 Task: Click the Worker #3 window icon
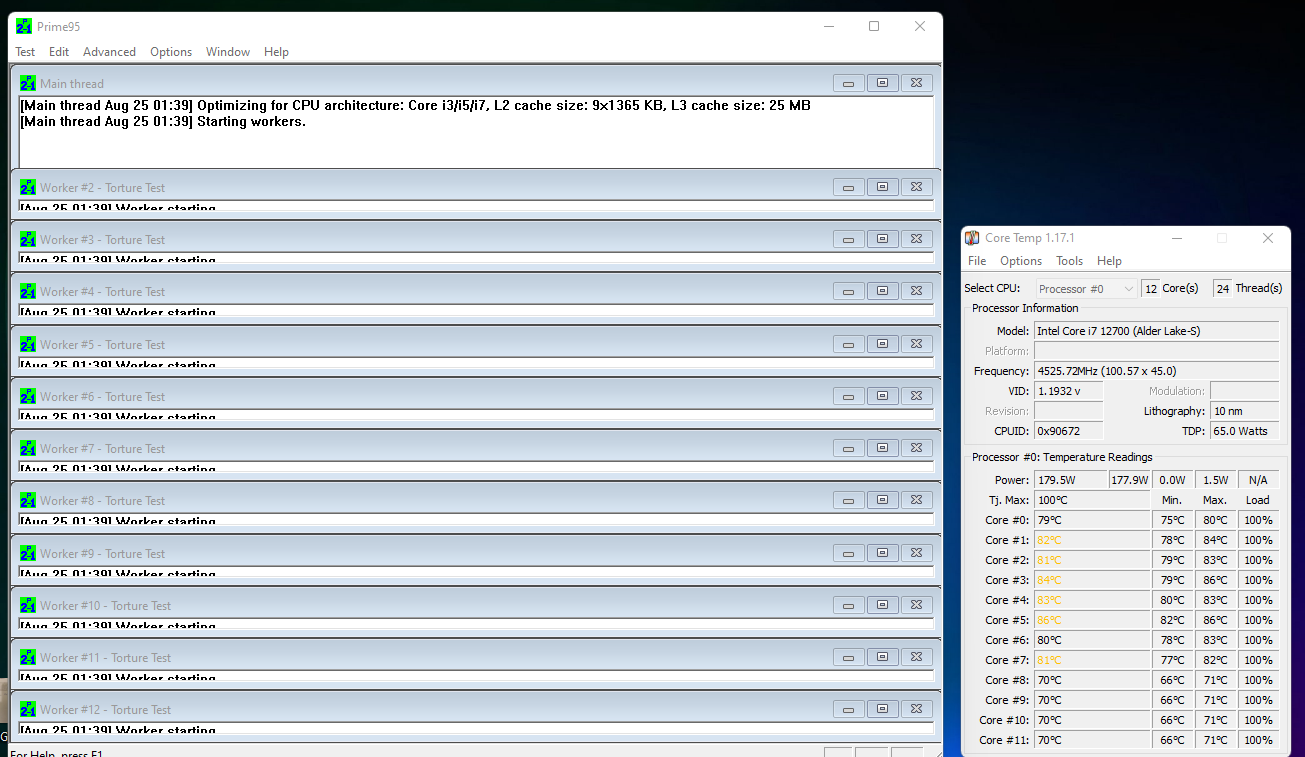(x=28, y=240)
